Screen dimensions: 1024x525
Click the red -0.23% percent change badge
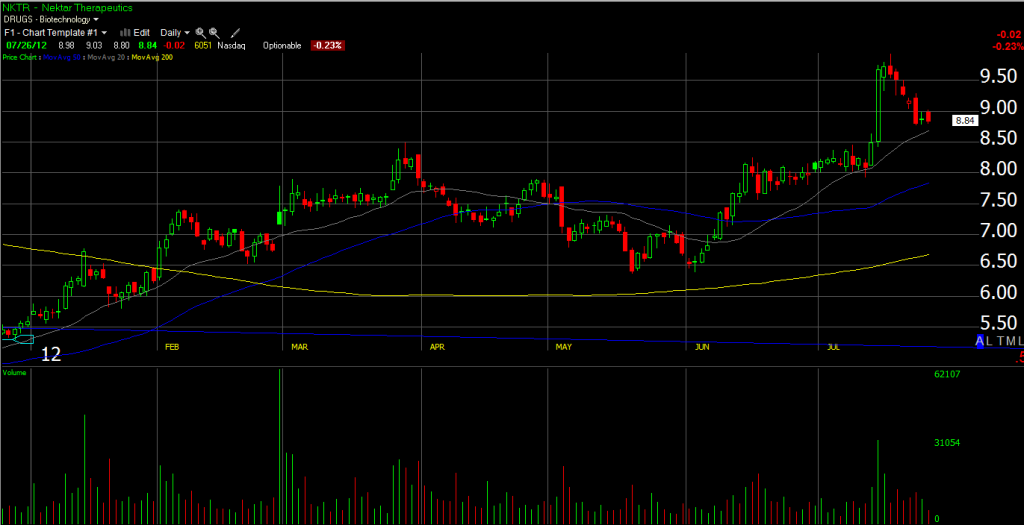tap(325, 45)
